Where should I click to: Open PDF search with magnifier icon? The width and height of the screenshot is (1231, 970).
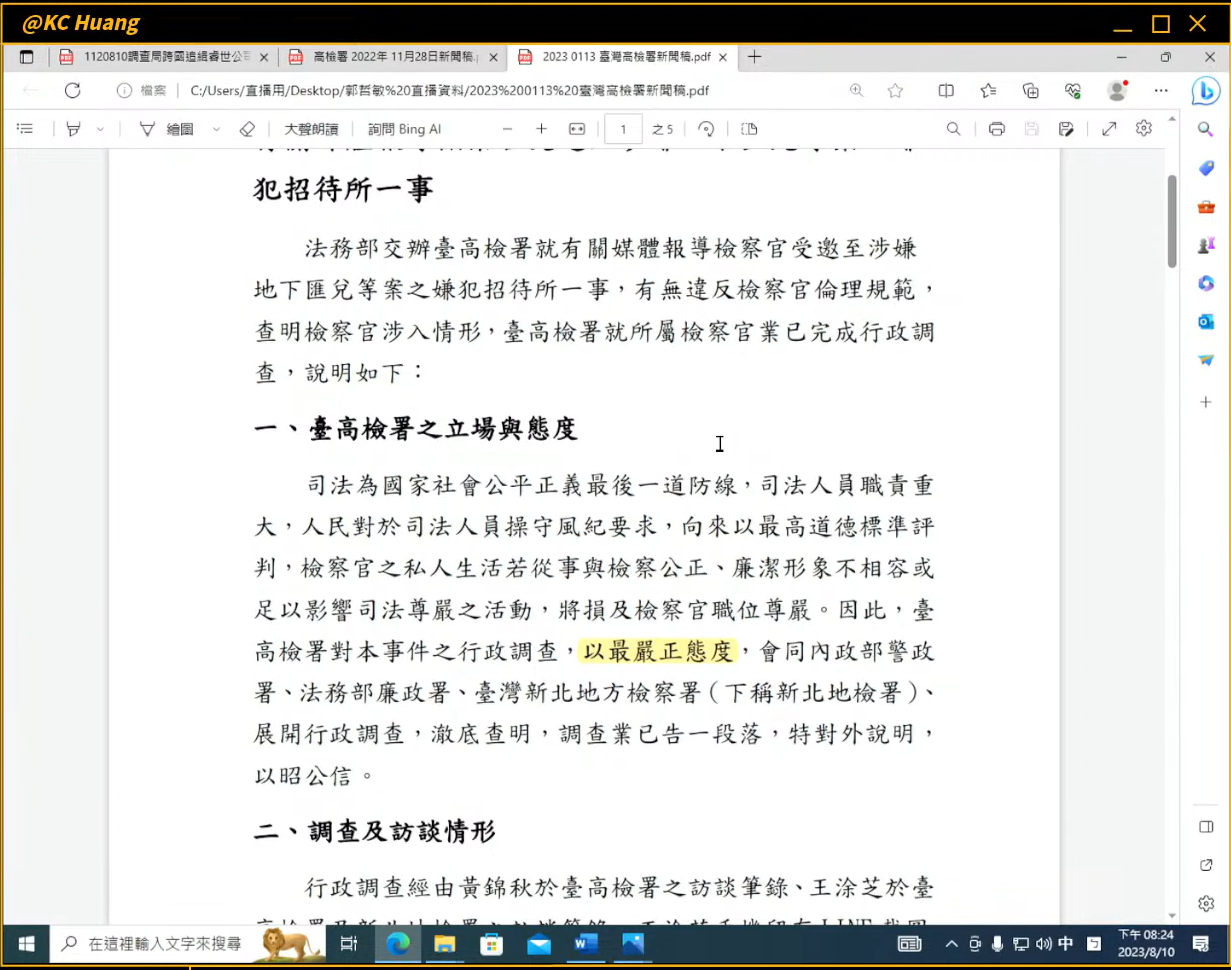click(953, 129)
